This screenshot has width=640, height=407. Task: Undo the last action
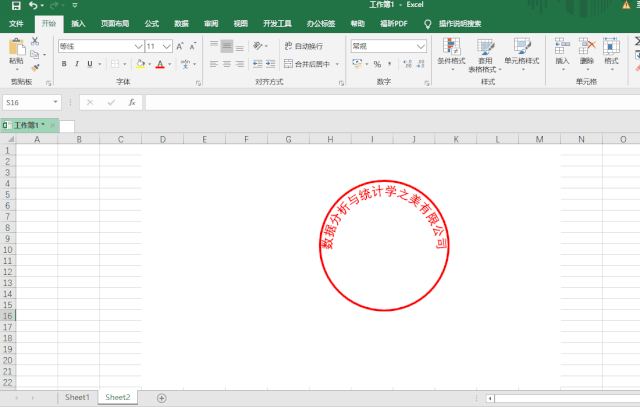[33, 5]
